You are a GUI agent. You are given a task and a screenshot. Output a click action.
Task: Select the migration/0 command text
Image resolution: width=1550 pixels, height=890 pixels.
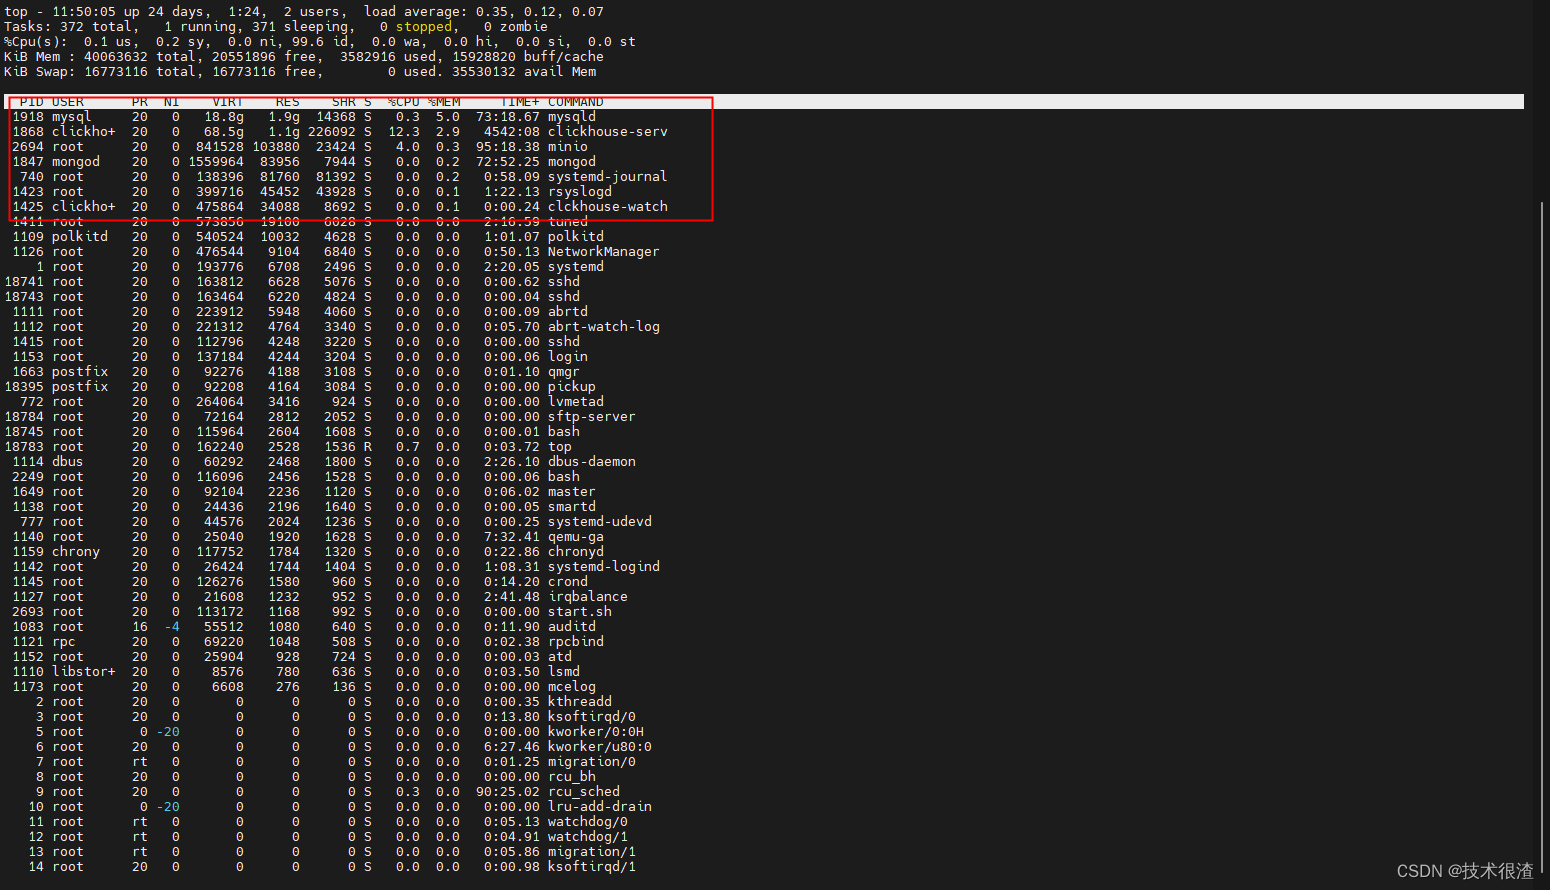tap(592, 762)
